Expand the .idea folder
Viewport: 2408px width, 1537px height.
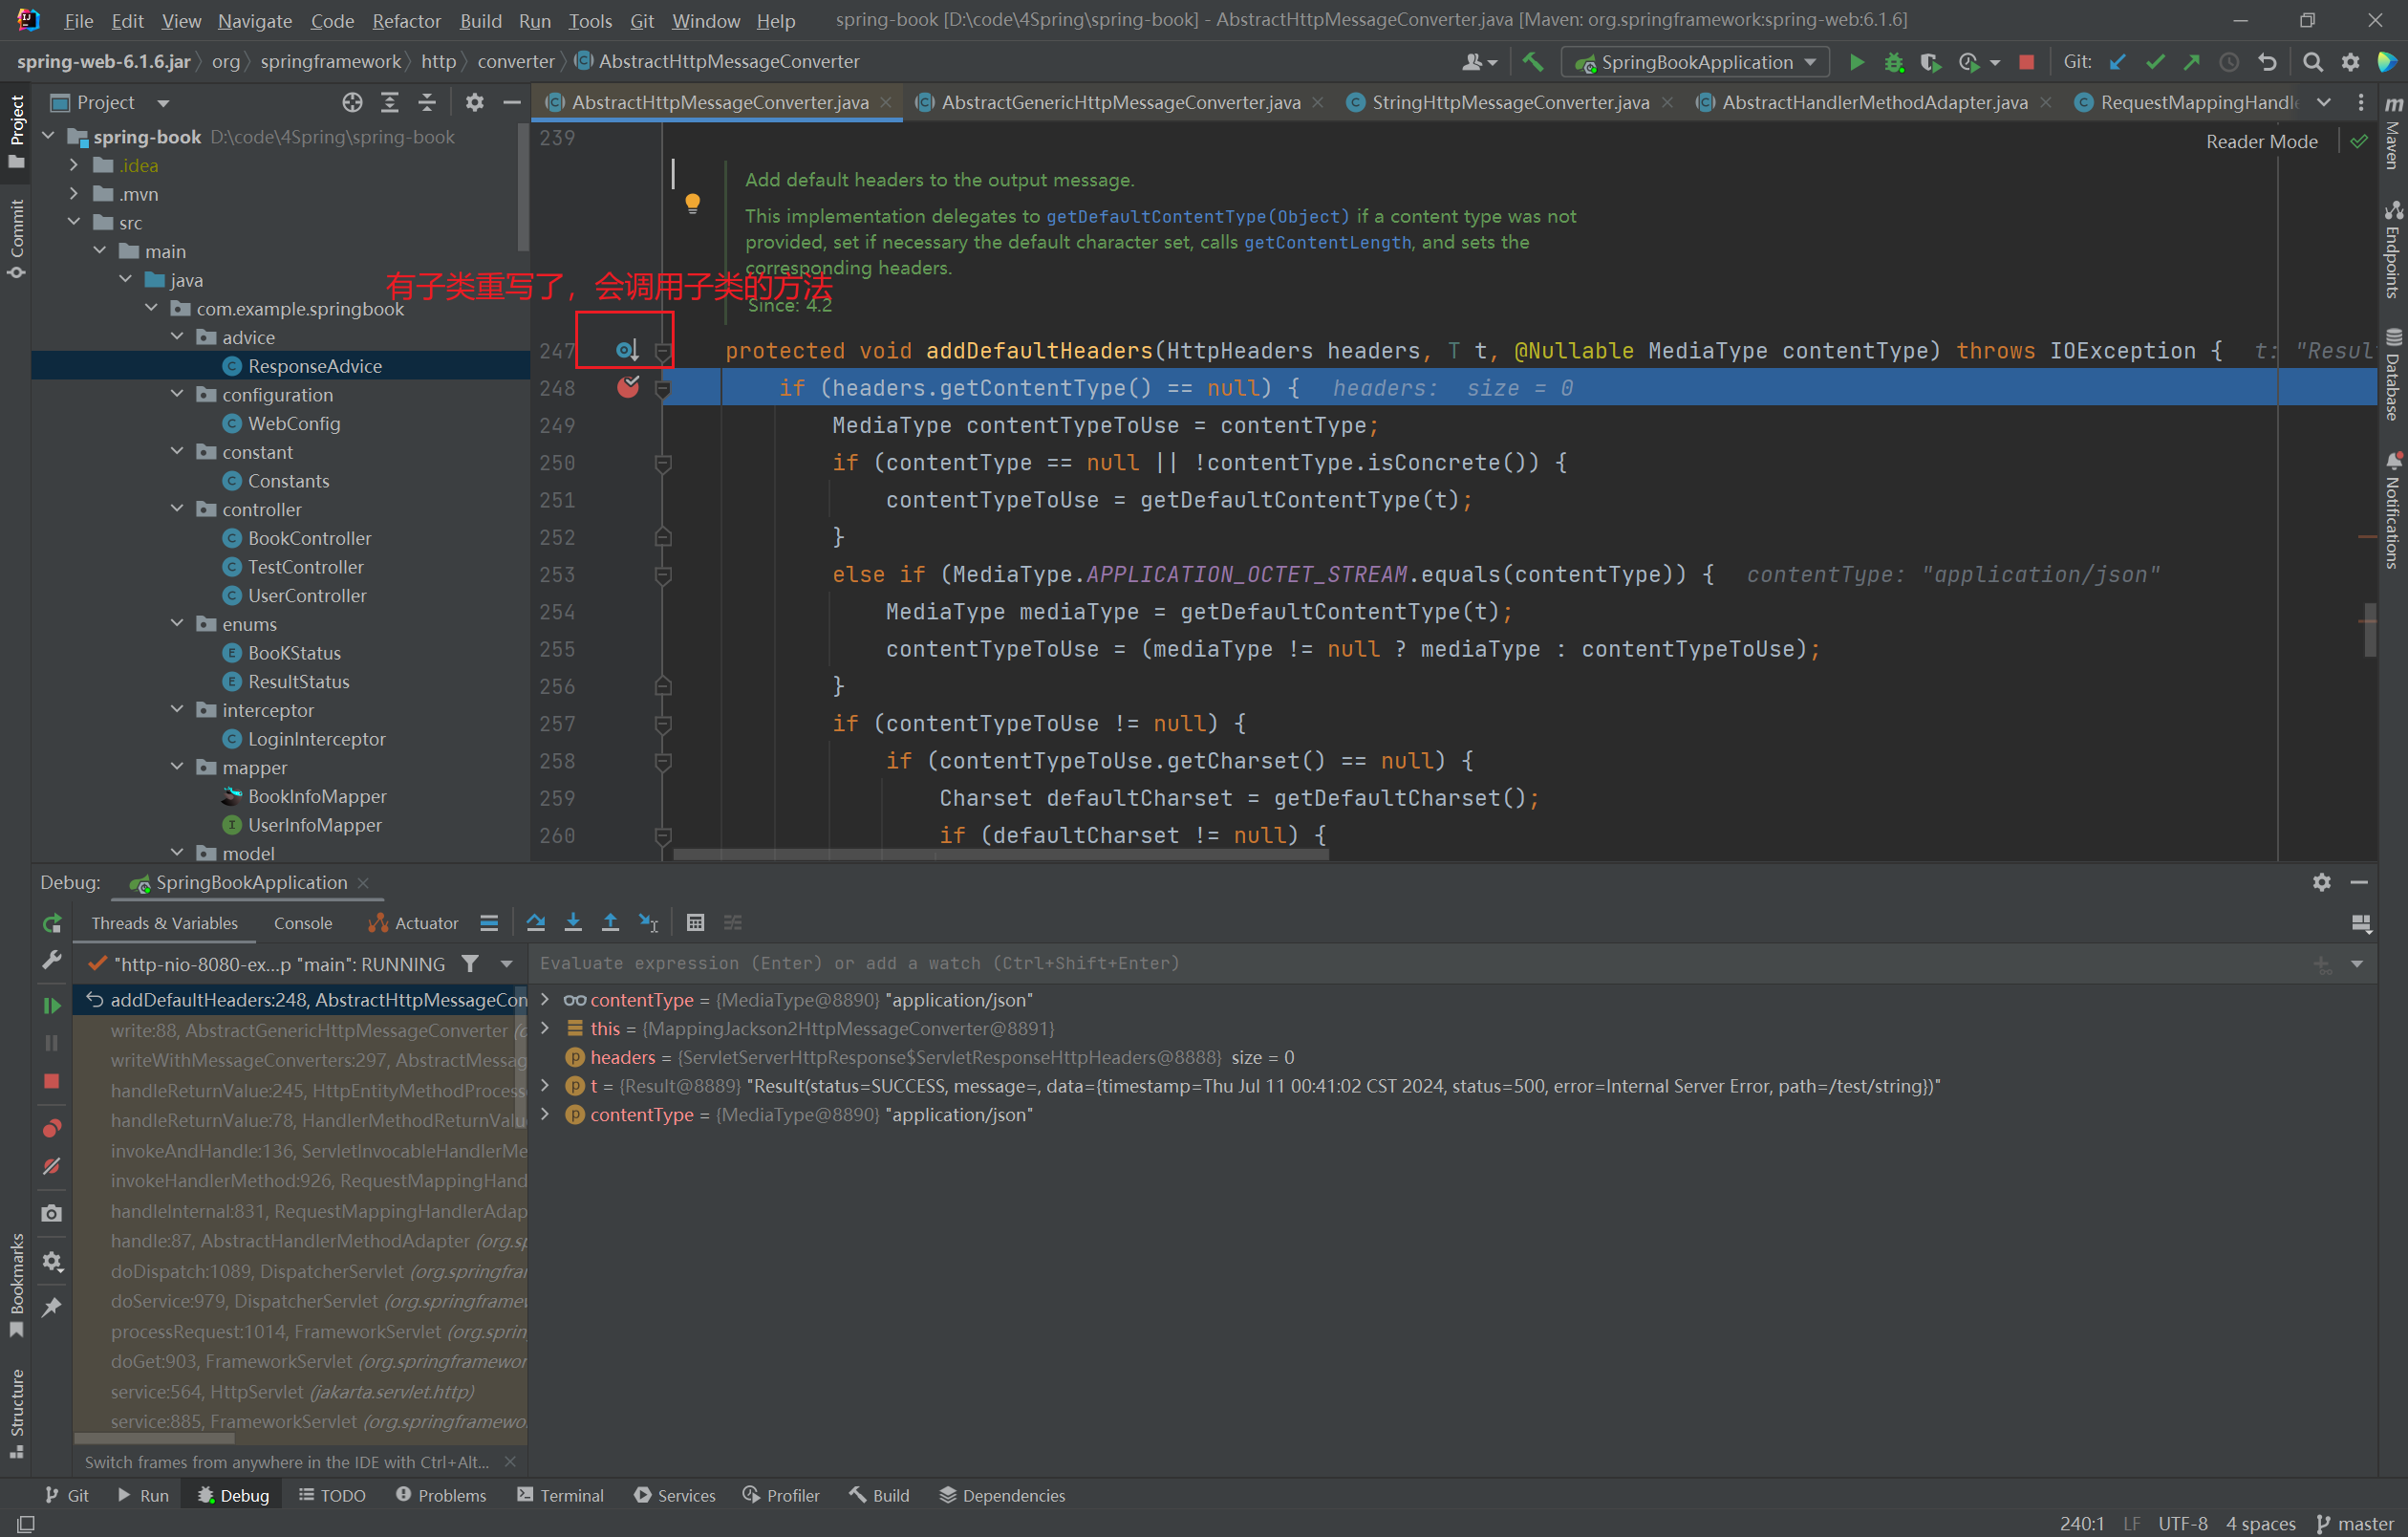74,165
